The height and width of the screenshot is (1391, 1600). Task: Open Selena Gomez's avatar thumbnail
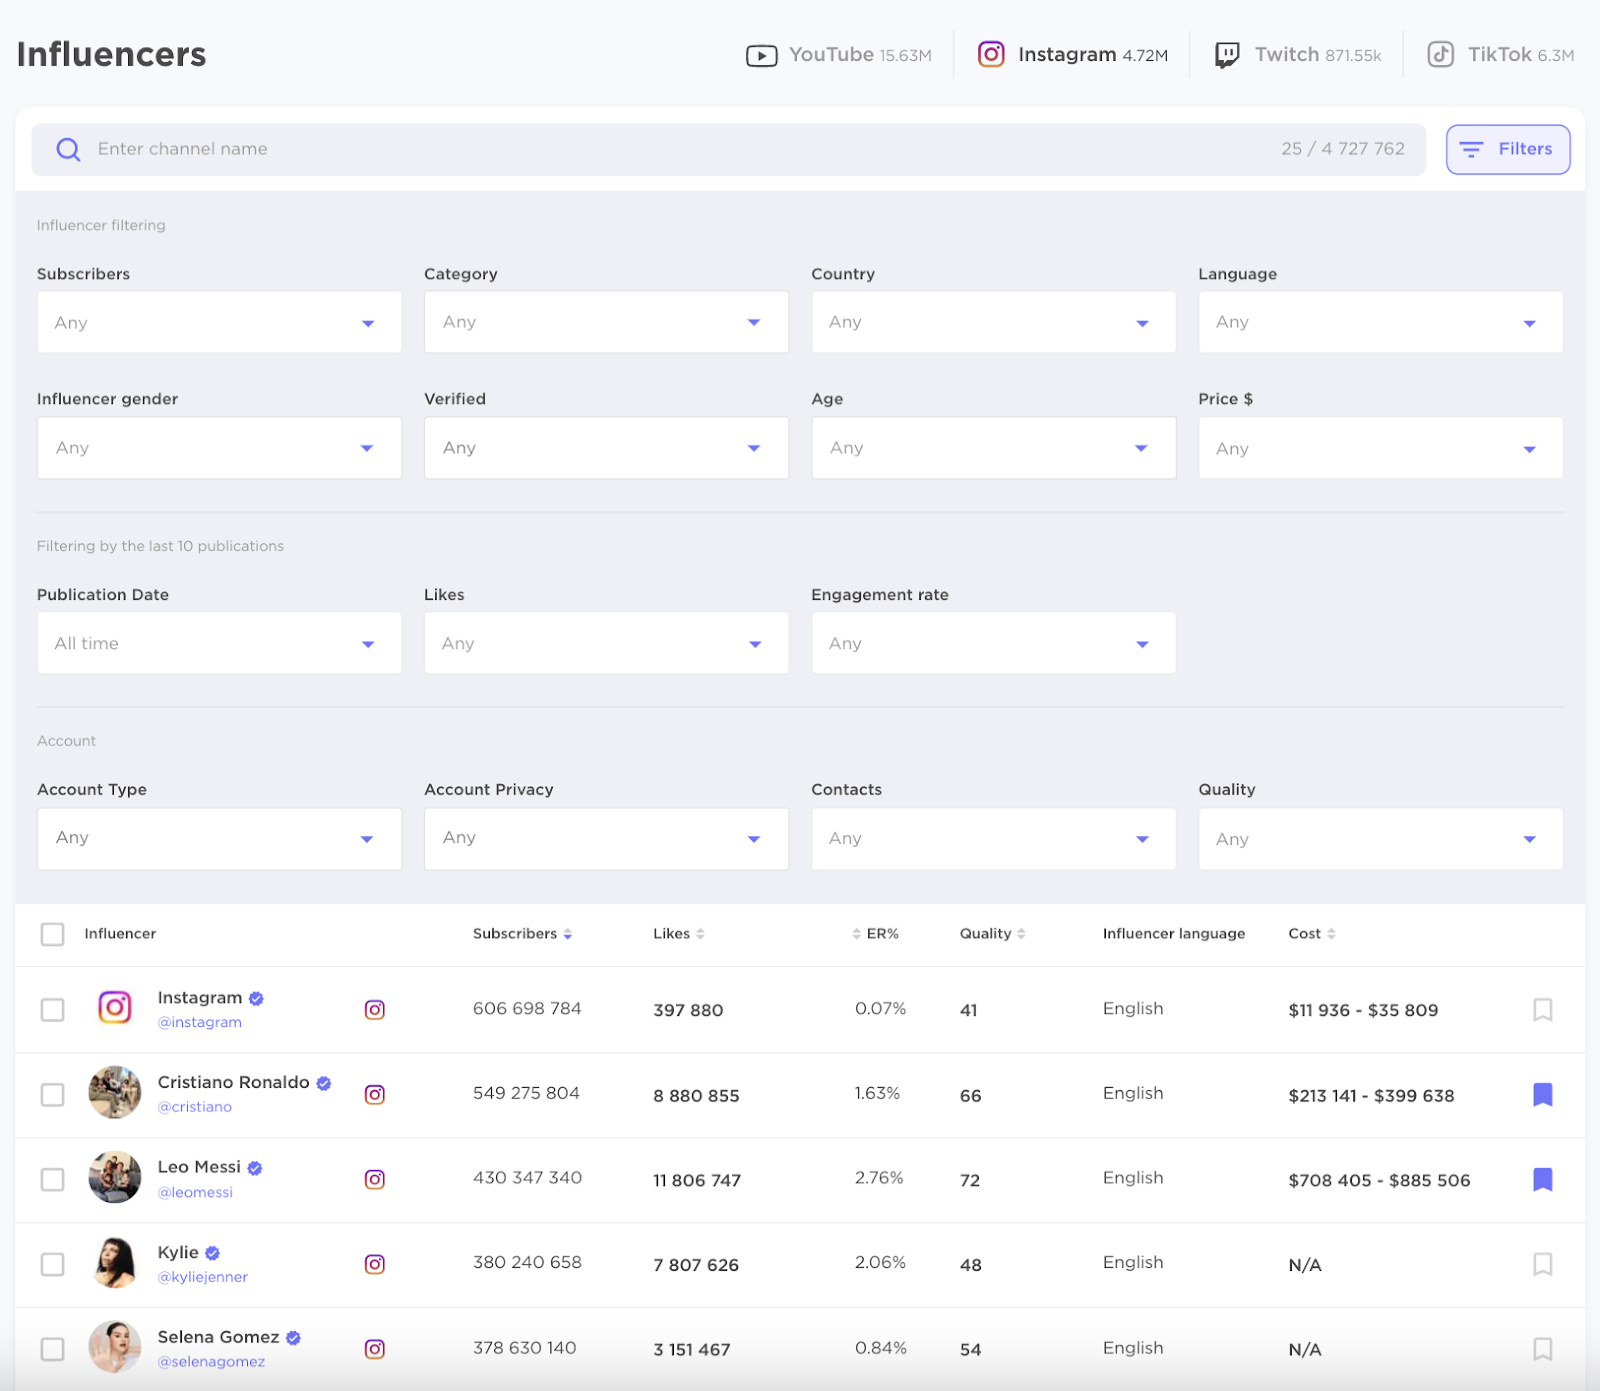[x=115, y=1347]
